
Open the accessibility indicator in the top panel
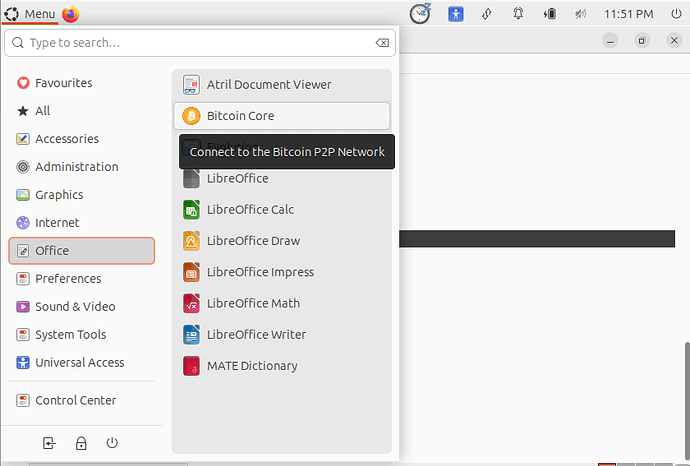456,14
